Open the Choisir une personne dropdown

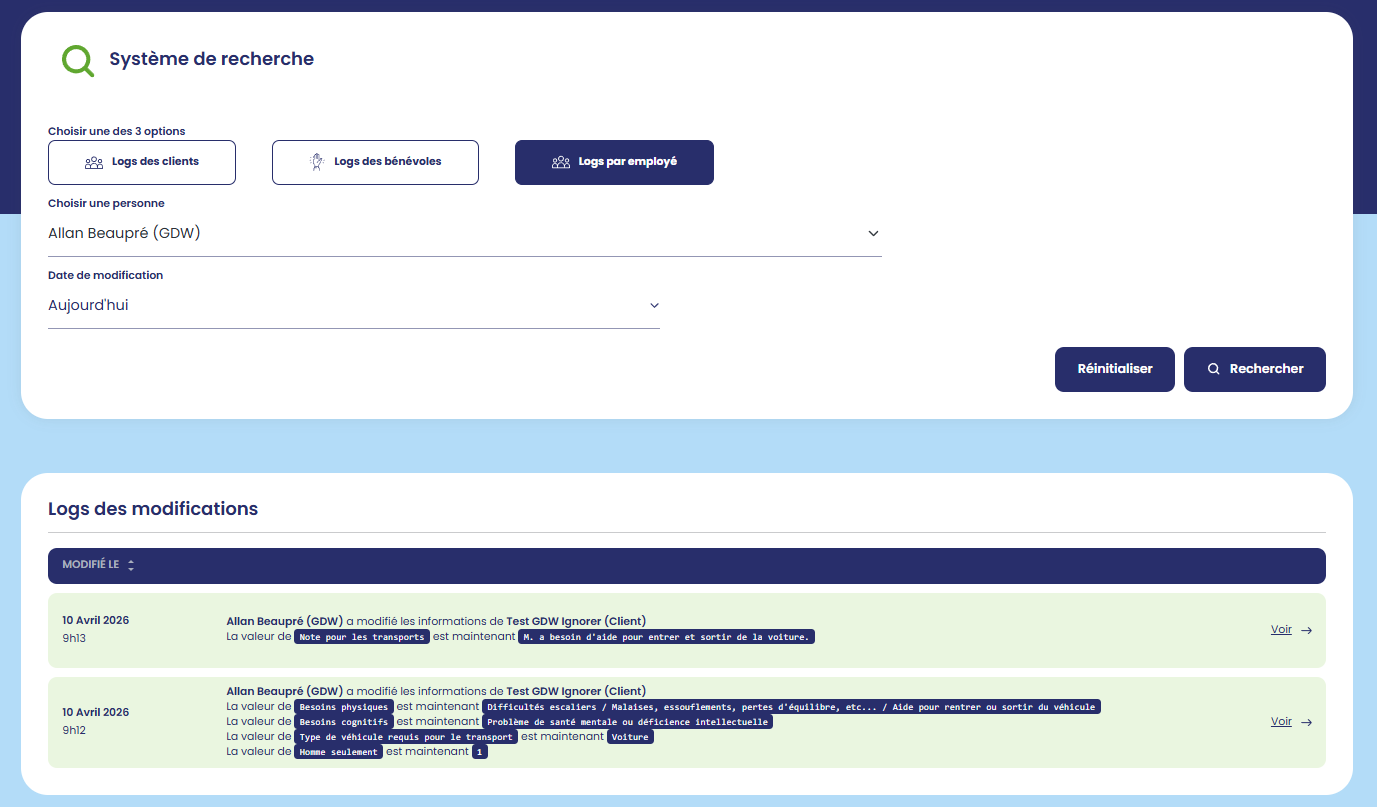[x=464, y=234]
